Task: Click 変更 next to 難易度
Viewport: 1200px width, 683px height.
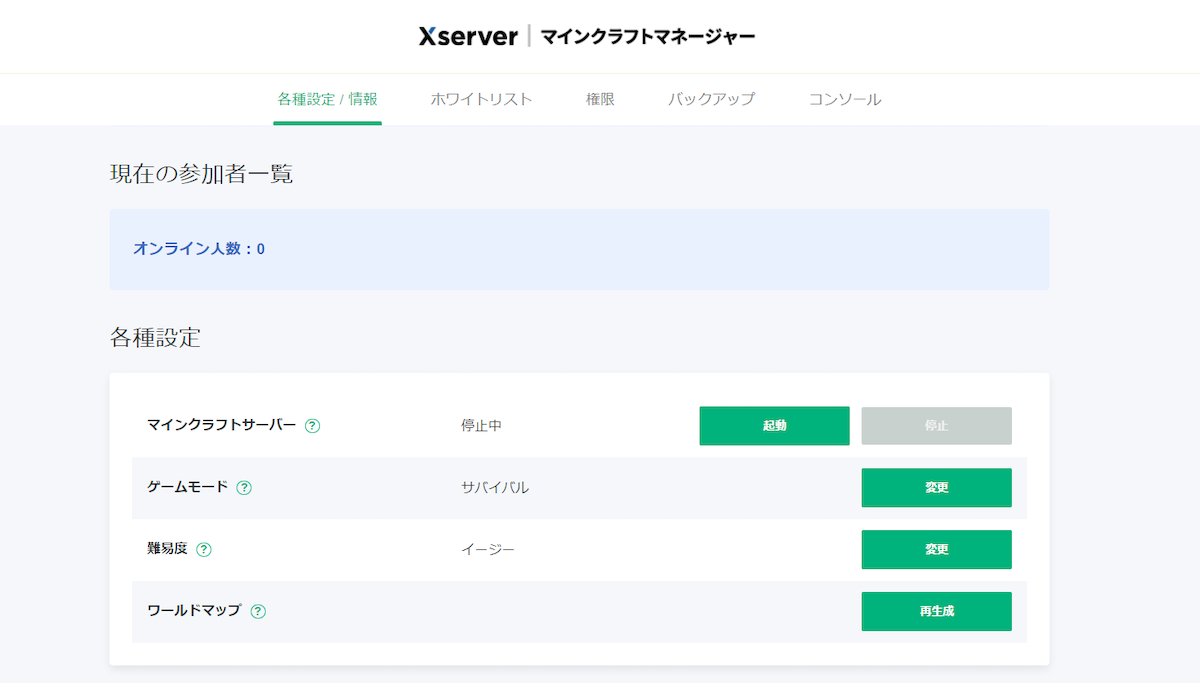Action: (x=936, y=549)
